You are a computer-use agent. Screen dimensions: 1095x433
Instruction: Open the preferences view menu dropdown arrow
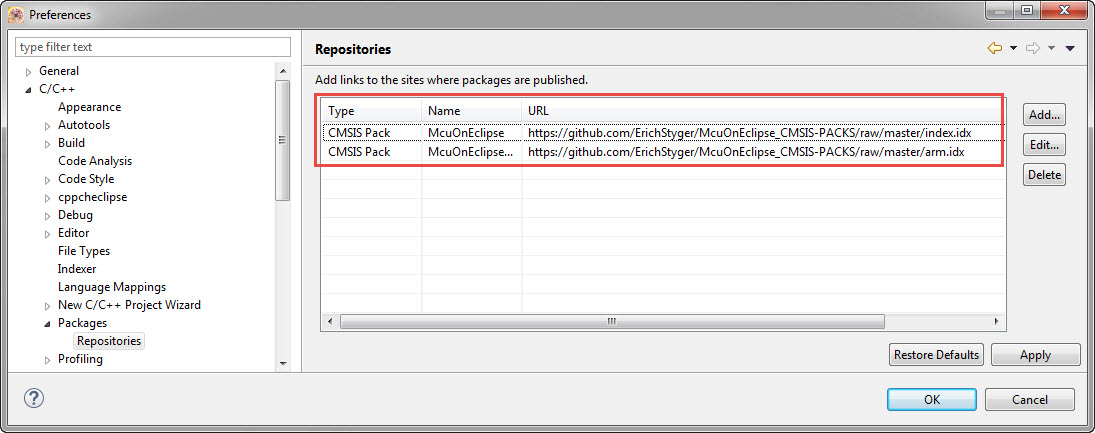point(1069,48)
